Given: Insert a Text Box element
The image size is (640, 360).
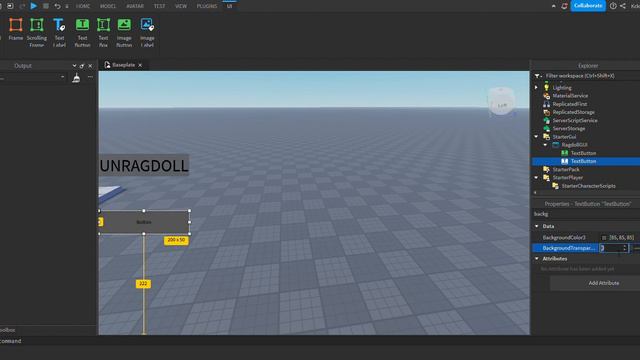Looking at the screenshot, I should 103,32.
